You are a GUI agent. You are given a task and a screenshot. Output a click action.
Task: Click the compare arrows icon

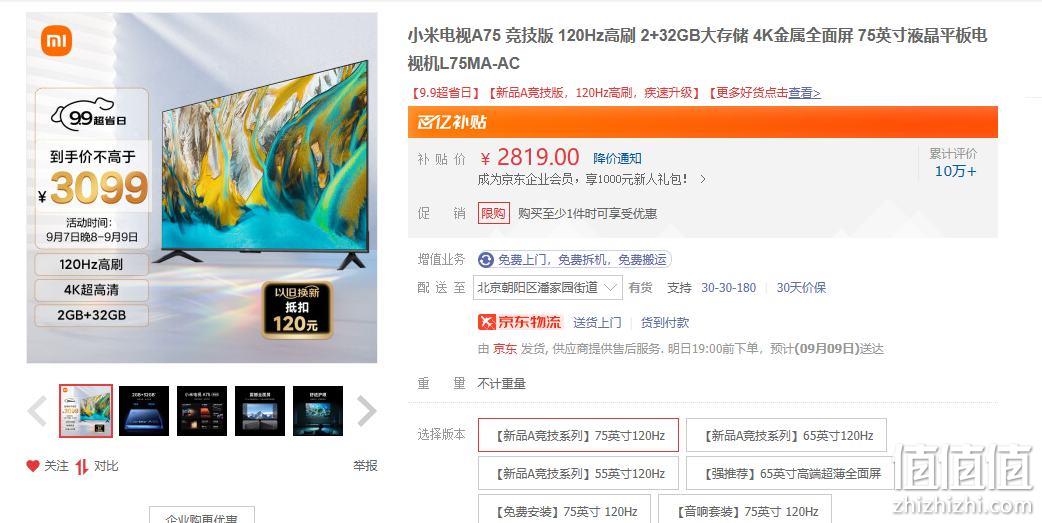82,467
